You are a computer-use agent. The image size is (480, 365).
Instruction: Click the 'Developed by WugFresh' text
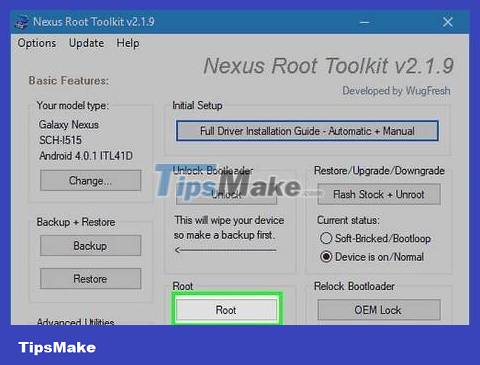pyautogui.click(x=396, y=91)
